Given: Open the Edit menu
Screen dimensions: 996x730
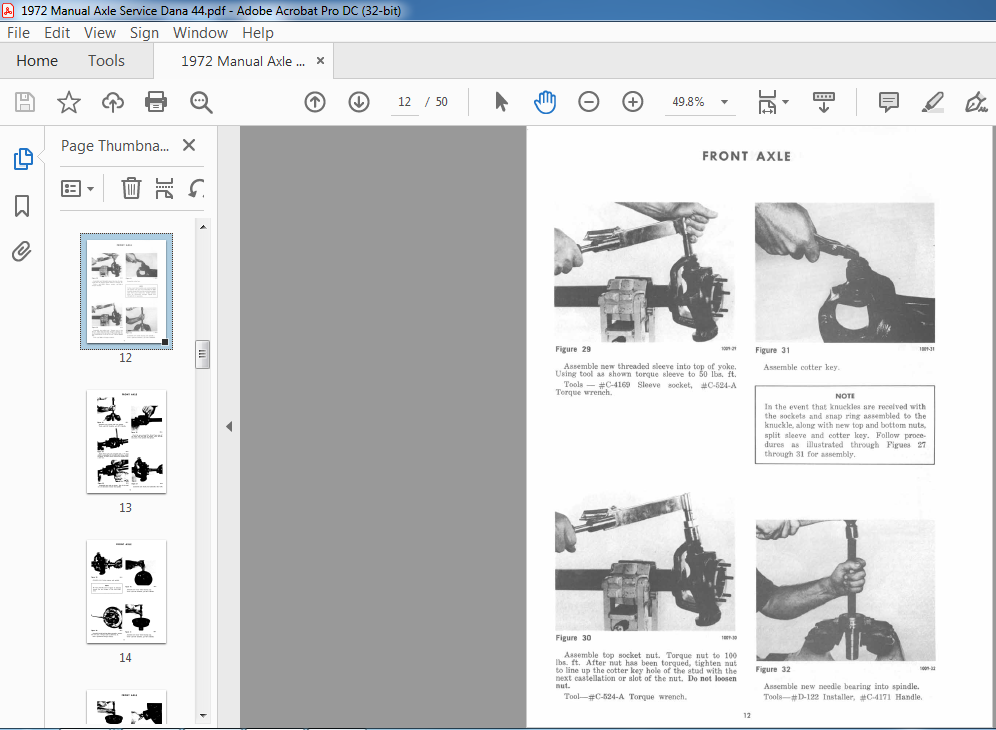Looking at the screenshot, I should (57, 33).
